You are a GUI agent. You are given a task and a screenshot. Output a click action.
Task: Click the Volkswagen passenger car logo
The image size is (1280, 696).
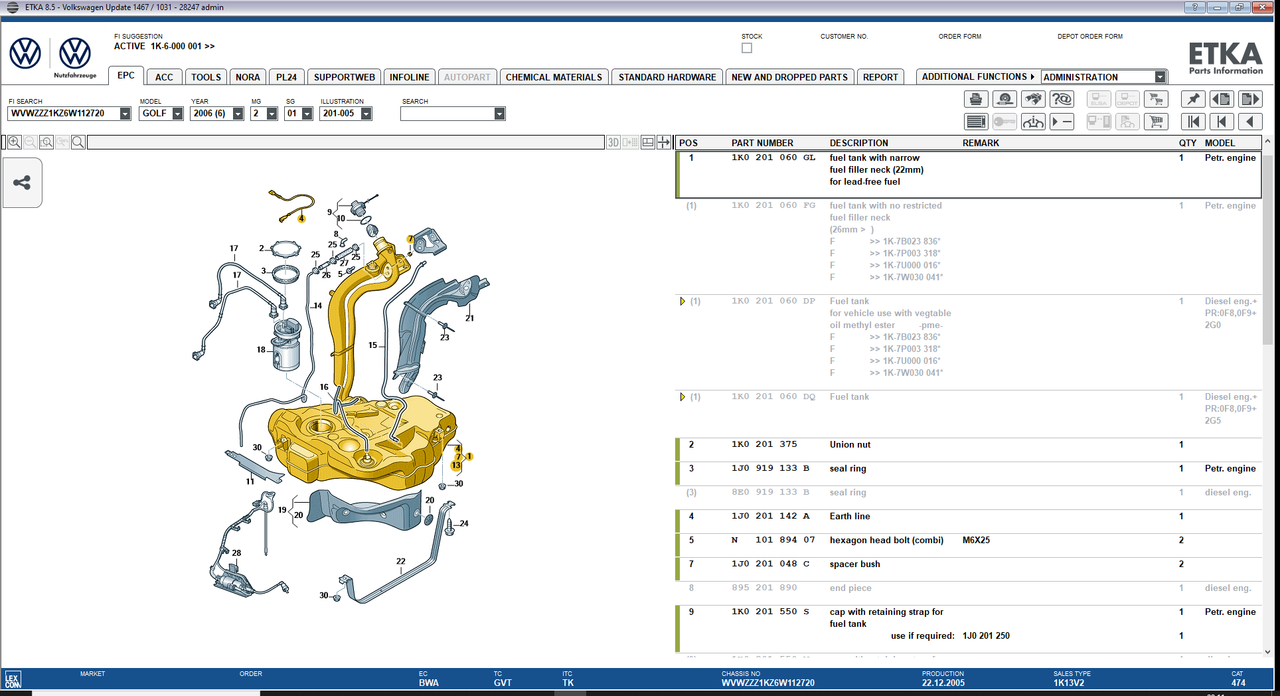[25, 53]
